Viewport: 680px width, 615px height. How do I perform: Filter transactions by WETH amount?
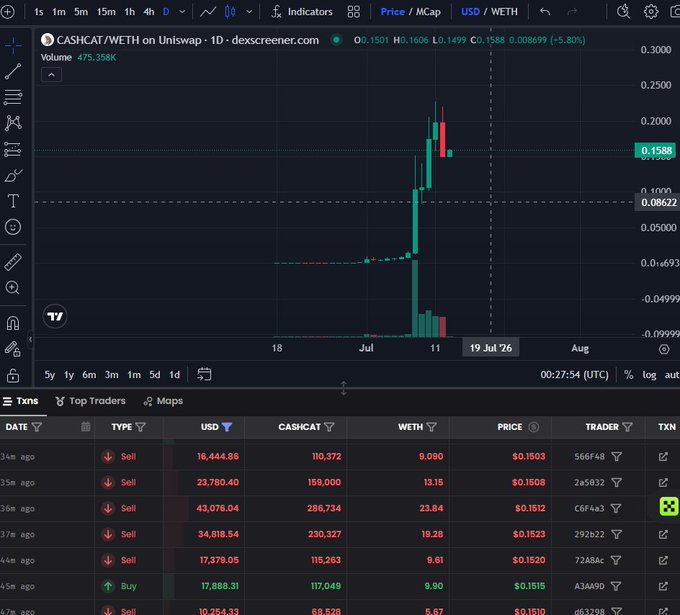click(432, 427)
